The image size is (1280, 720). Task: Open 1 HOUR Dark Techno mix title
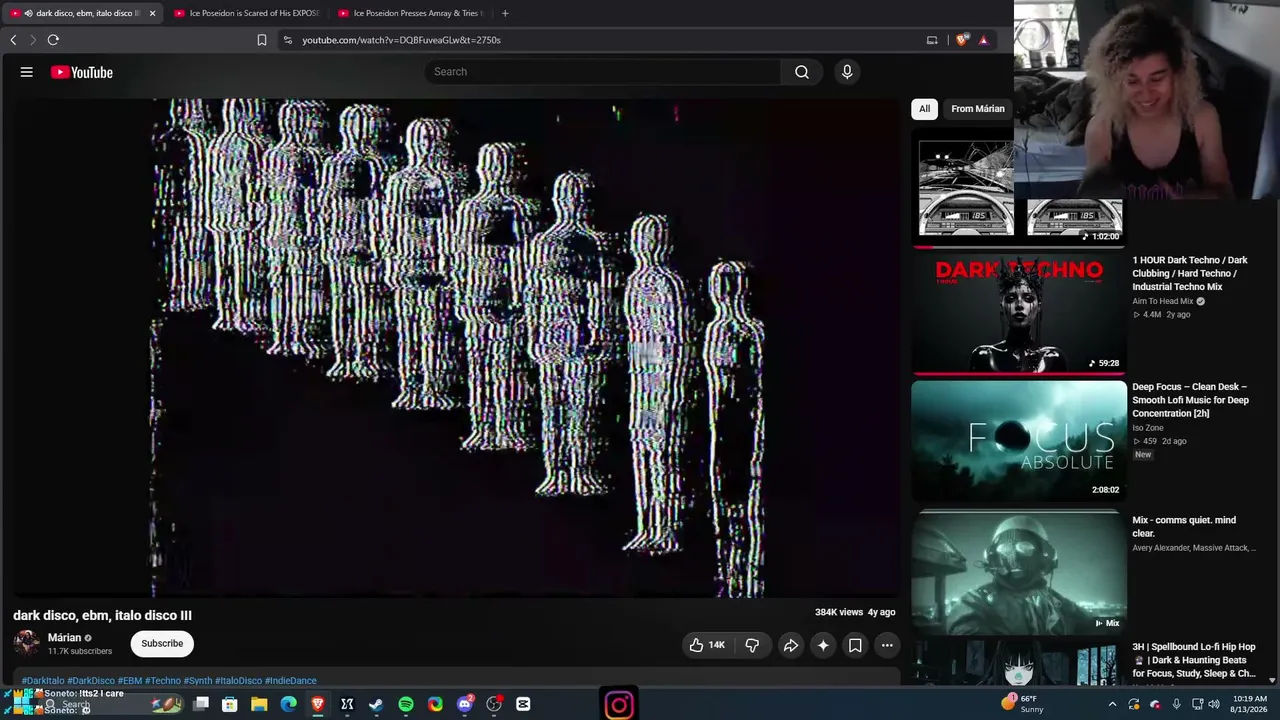pyautogui.click(x=1190, y=273)
